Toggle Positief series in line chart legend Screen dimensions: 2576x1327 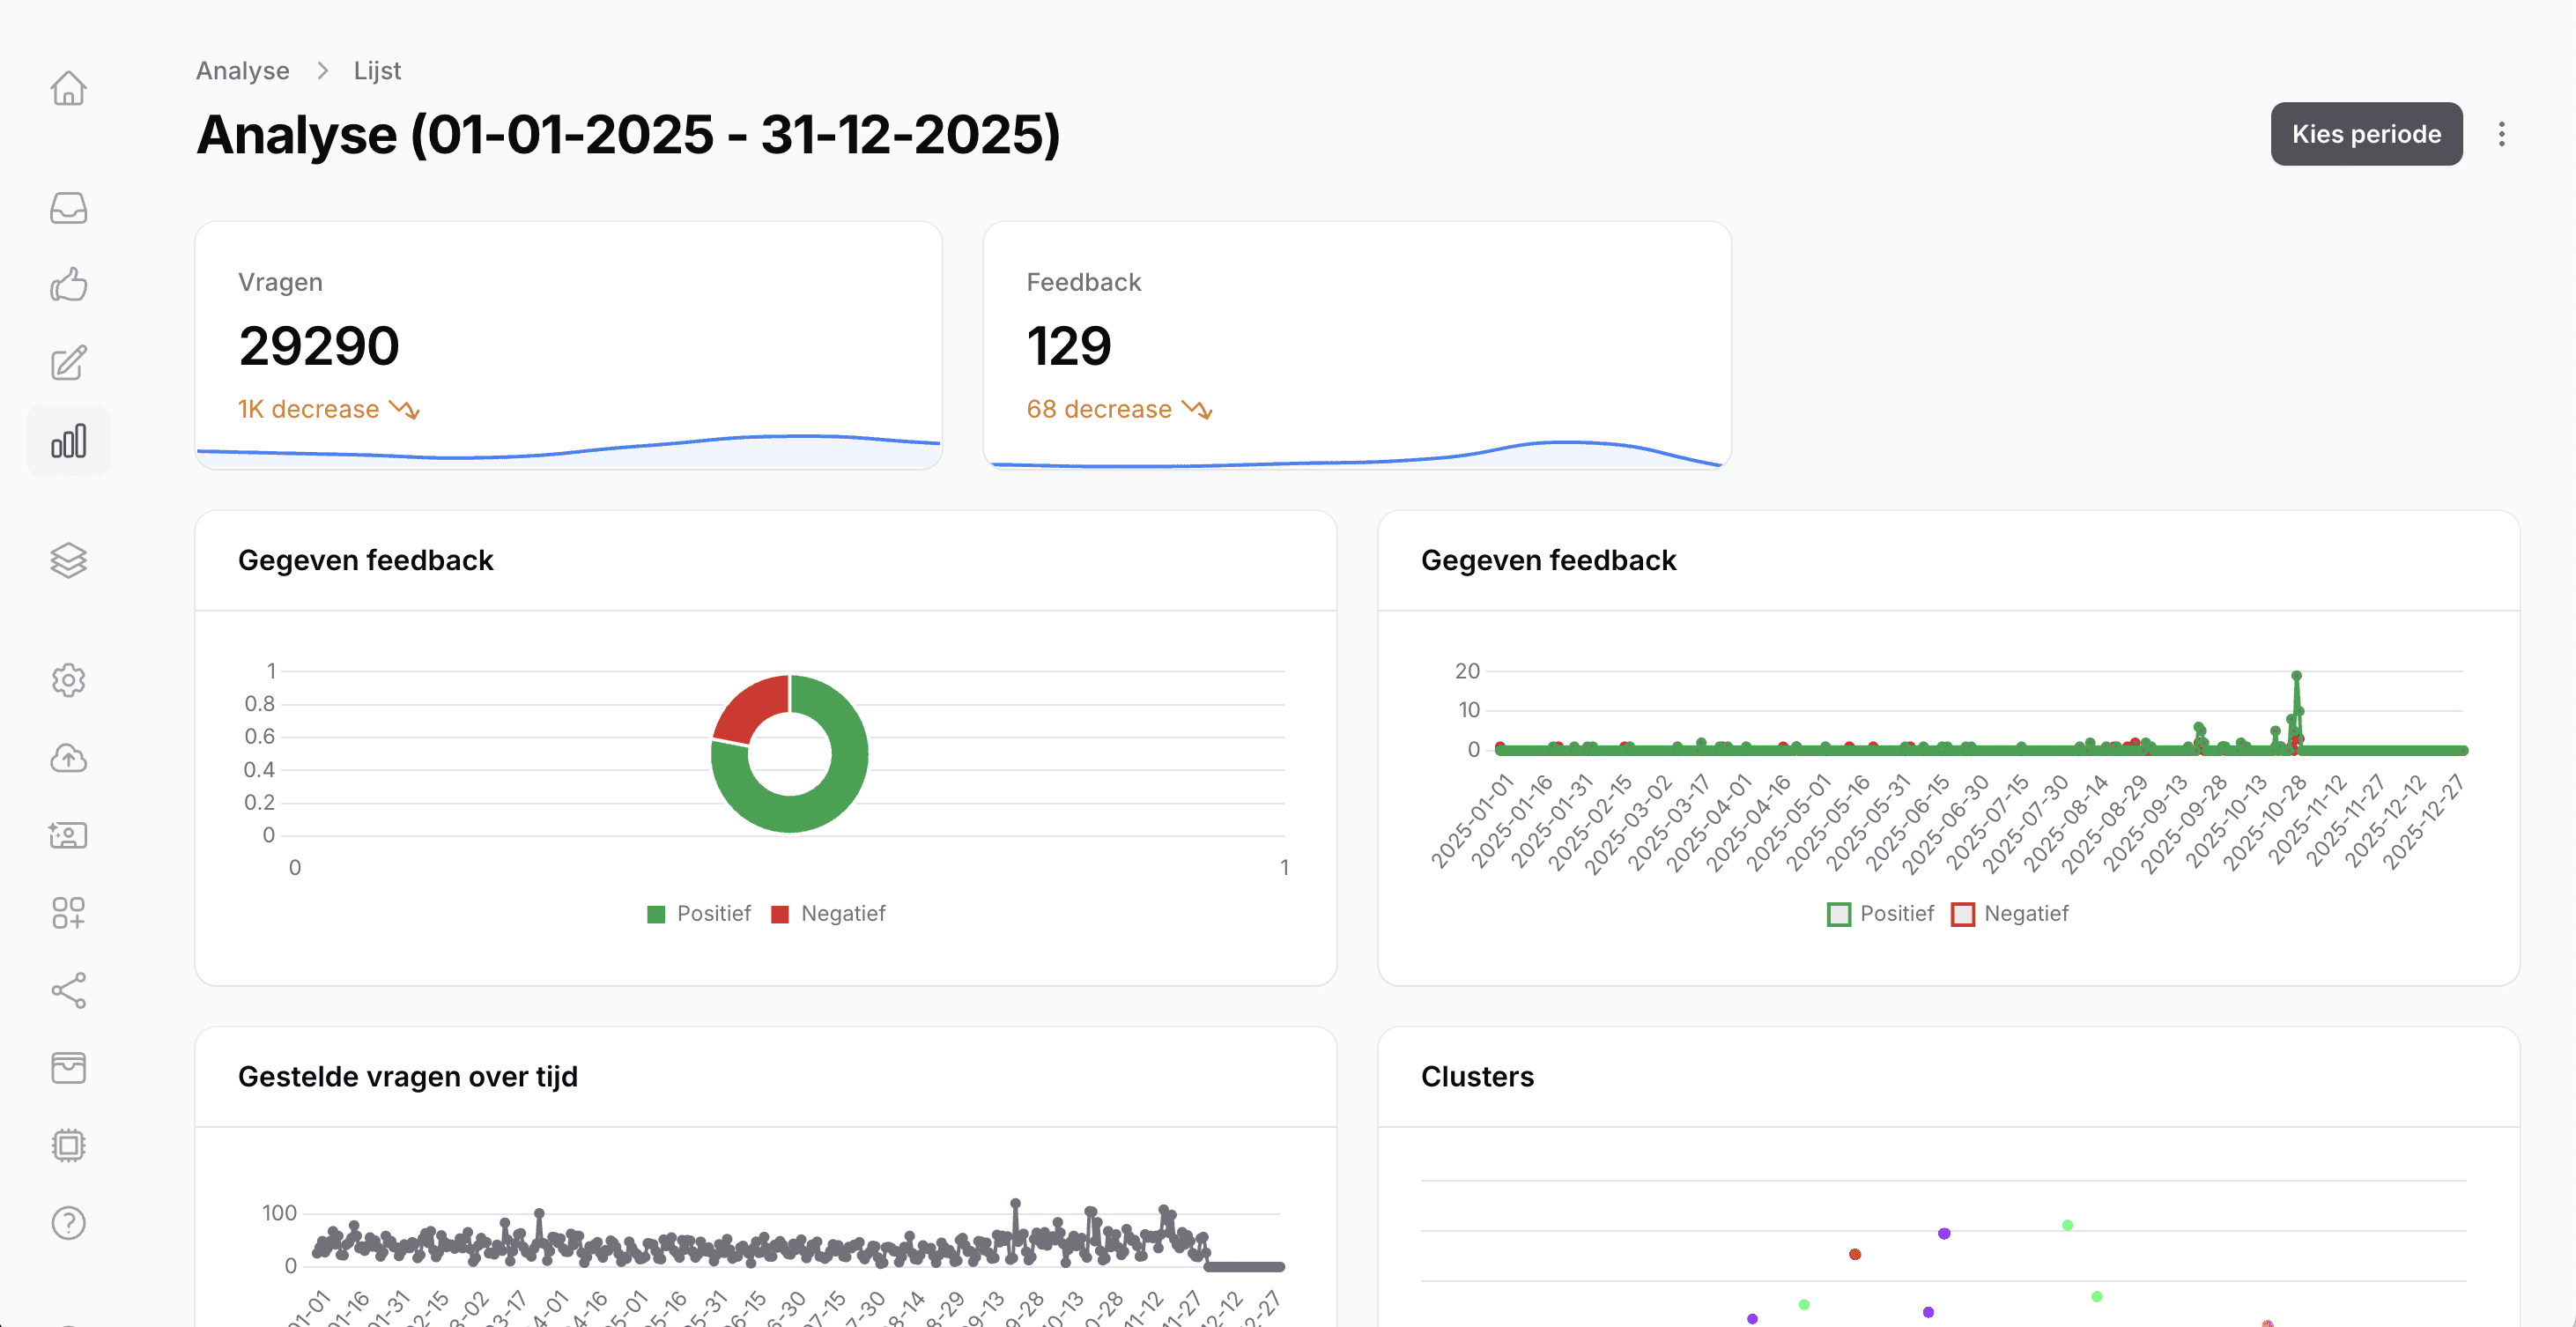[x=1880, y=914]
